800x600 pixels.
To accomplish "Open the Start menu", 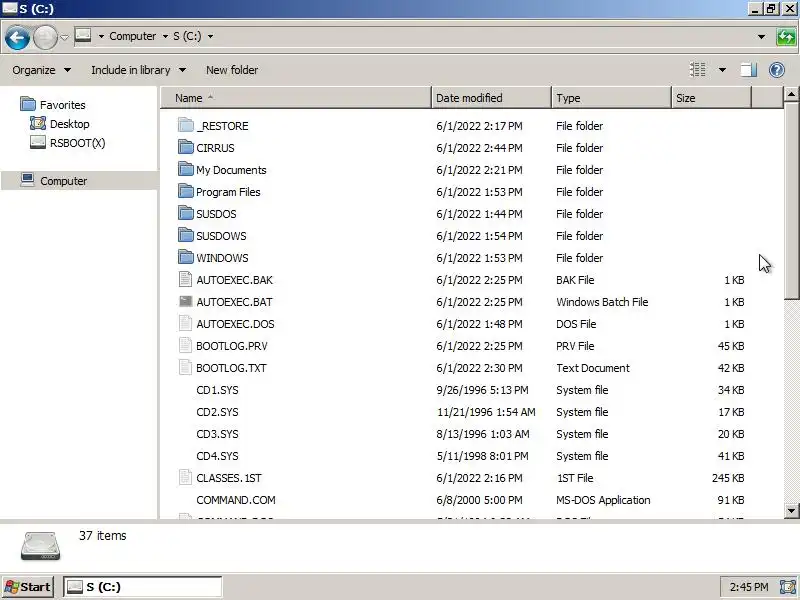I will click(x=28, y=587).
